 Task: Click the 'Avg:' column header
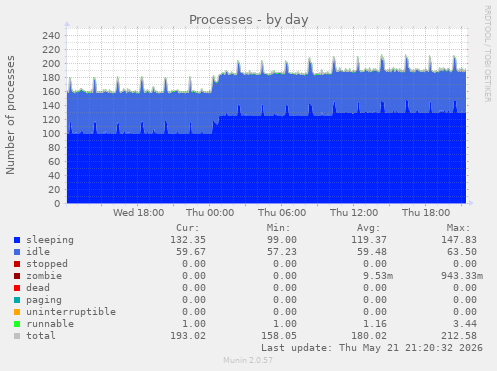pos(368,228)
